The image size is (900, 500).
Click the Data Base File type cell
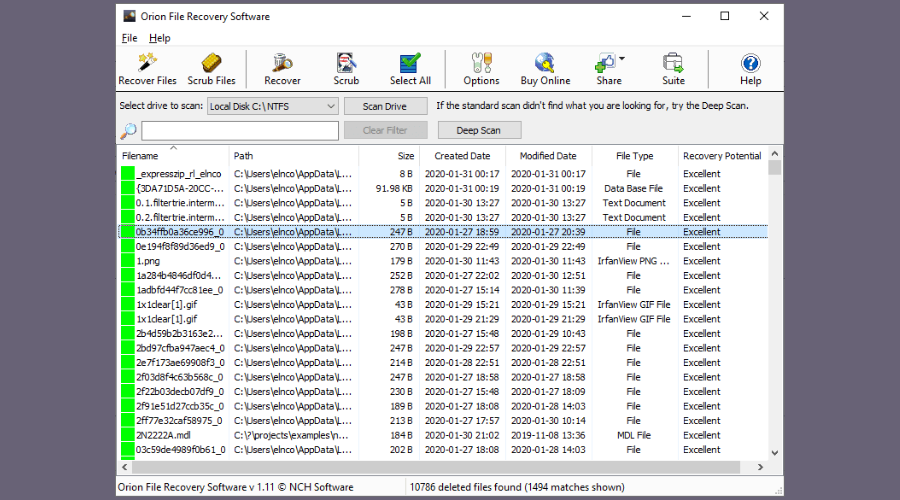(633, 188)
